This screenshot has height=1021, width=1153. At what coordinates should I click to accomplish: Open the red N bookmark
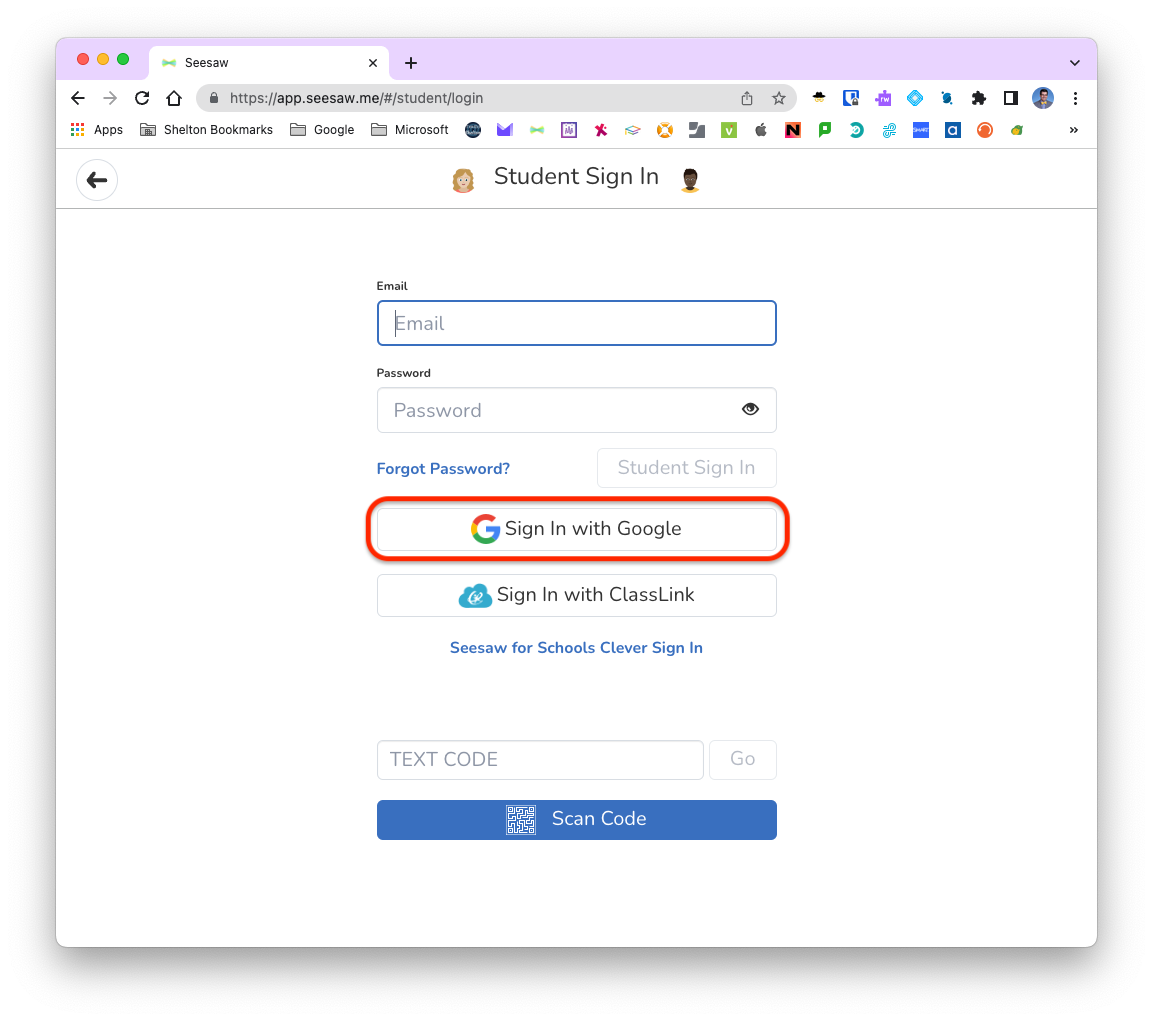tap(793, 130)
